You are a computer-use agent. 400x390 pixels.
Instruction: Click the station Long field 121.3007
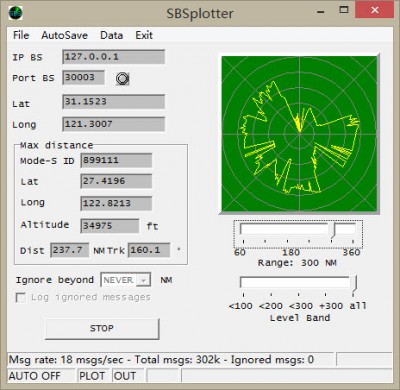coord(113,124)
